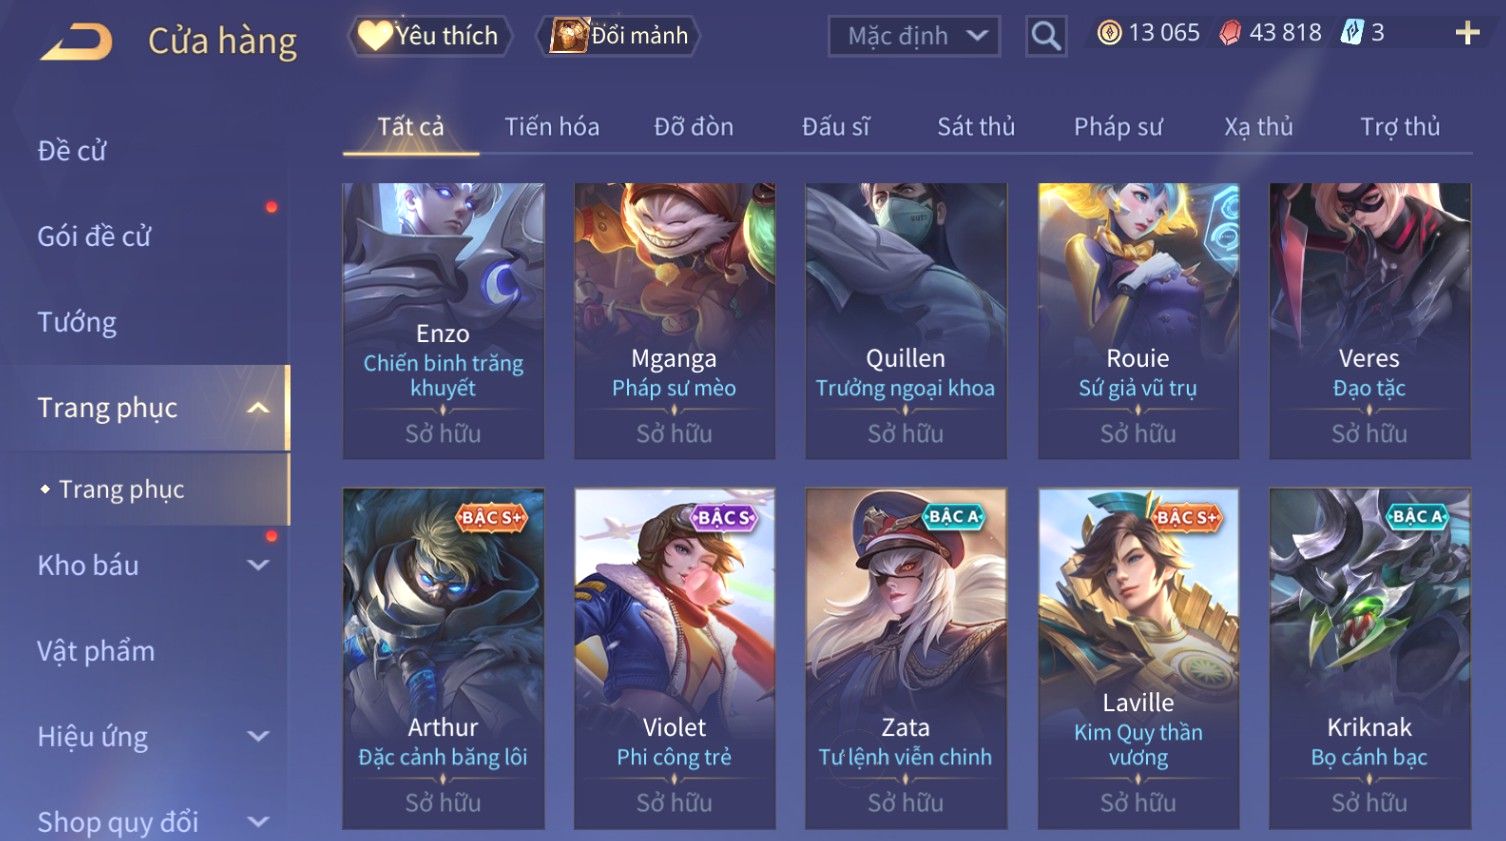Screen dimensions: 1506x841
Task: Select the Violet Phi công trẻ skin
Action: pyautogui.click(x=674, y=658)
